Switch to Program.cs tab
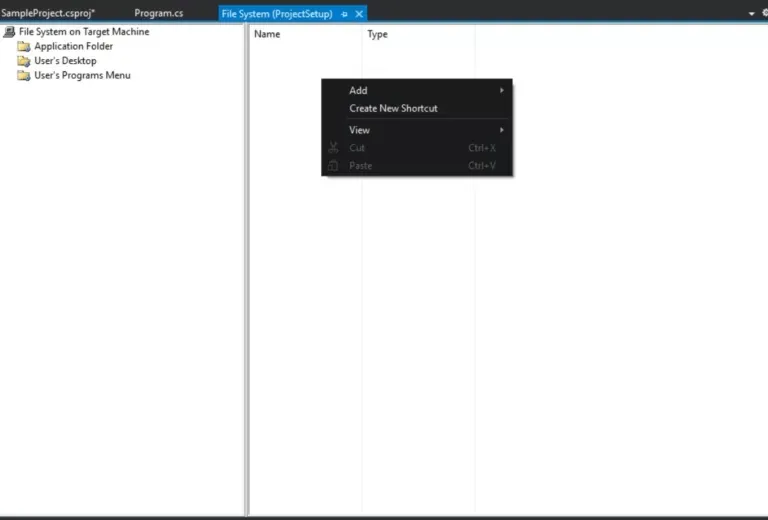This screenshot has width=768, height=520. coord(159,13)
